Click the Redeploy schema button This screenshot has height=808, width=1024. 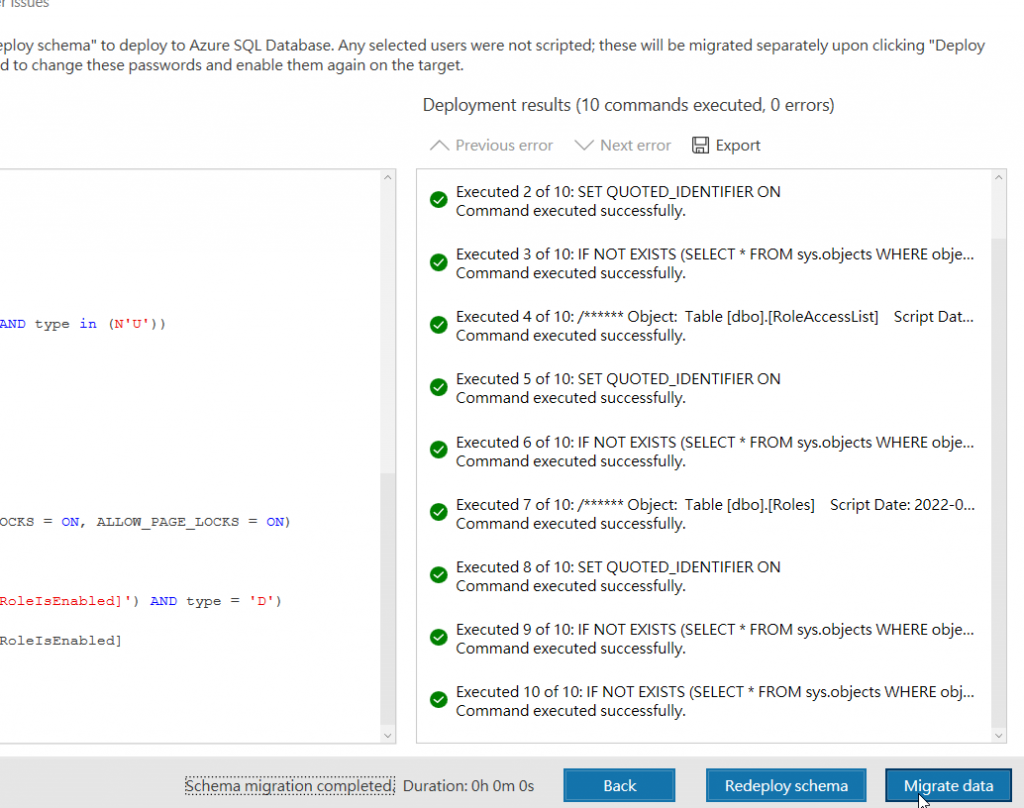coord(786,785)
